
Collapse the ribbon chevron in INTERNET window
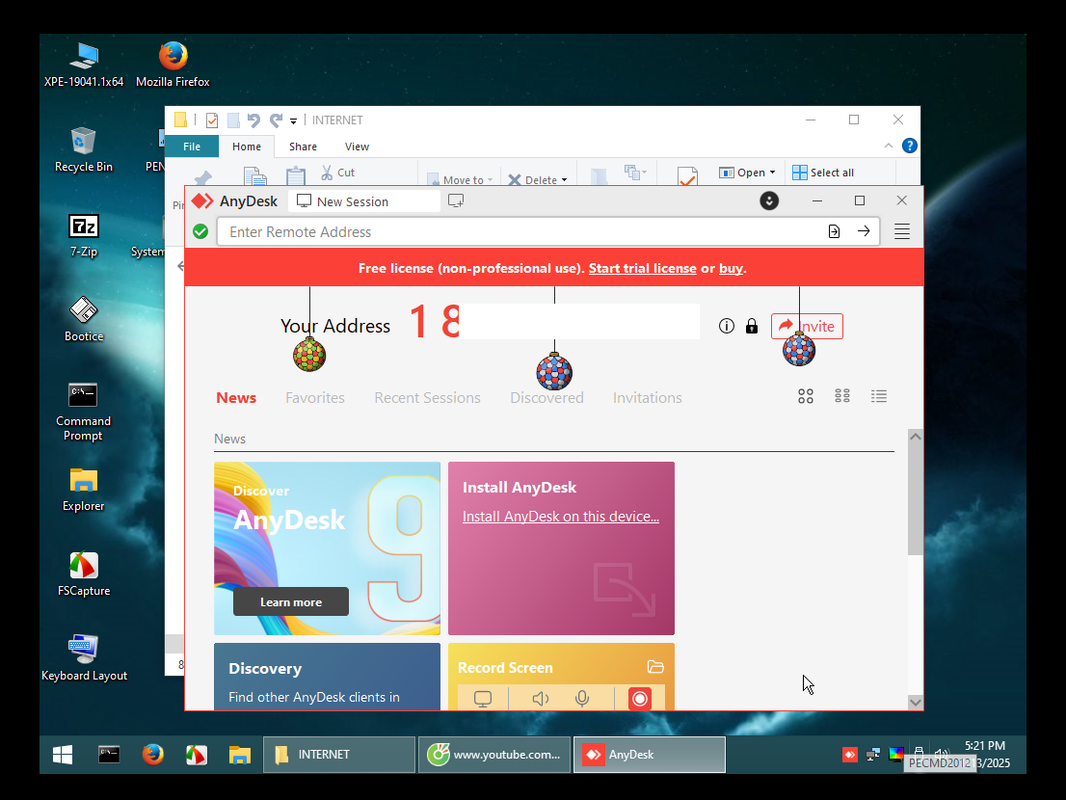coord(888,145)
